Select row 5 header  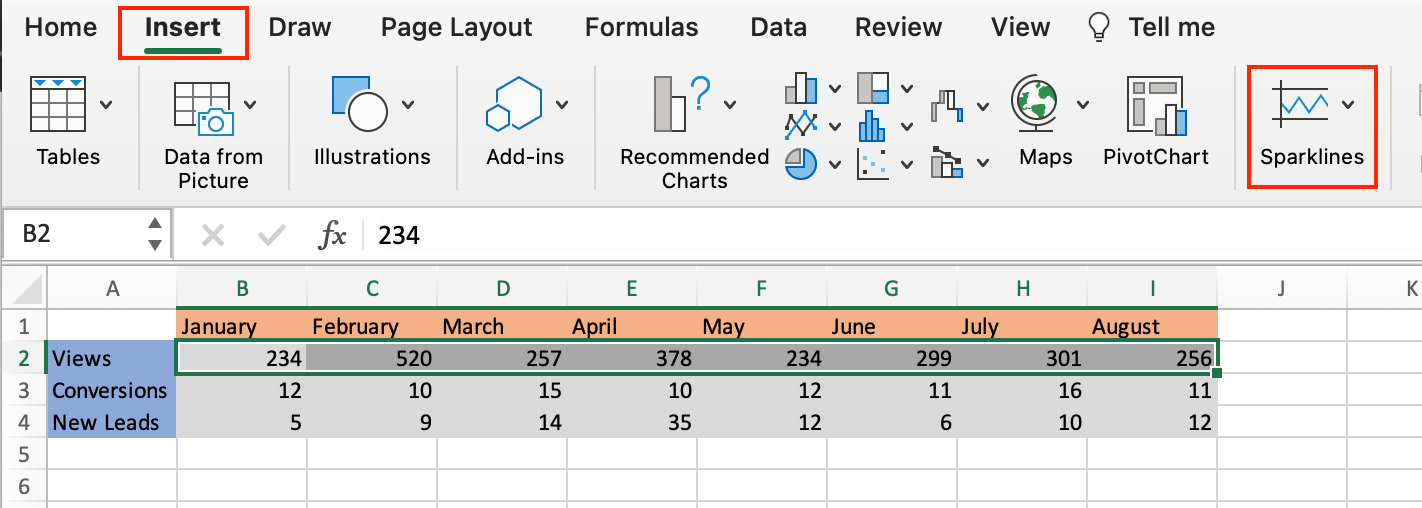(24, 454)
